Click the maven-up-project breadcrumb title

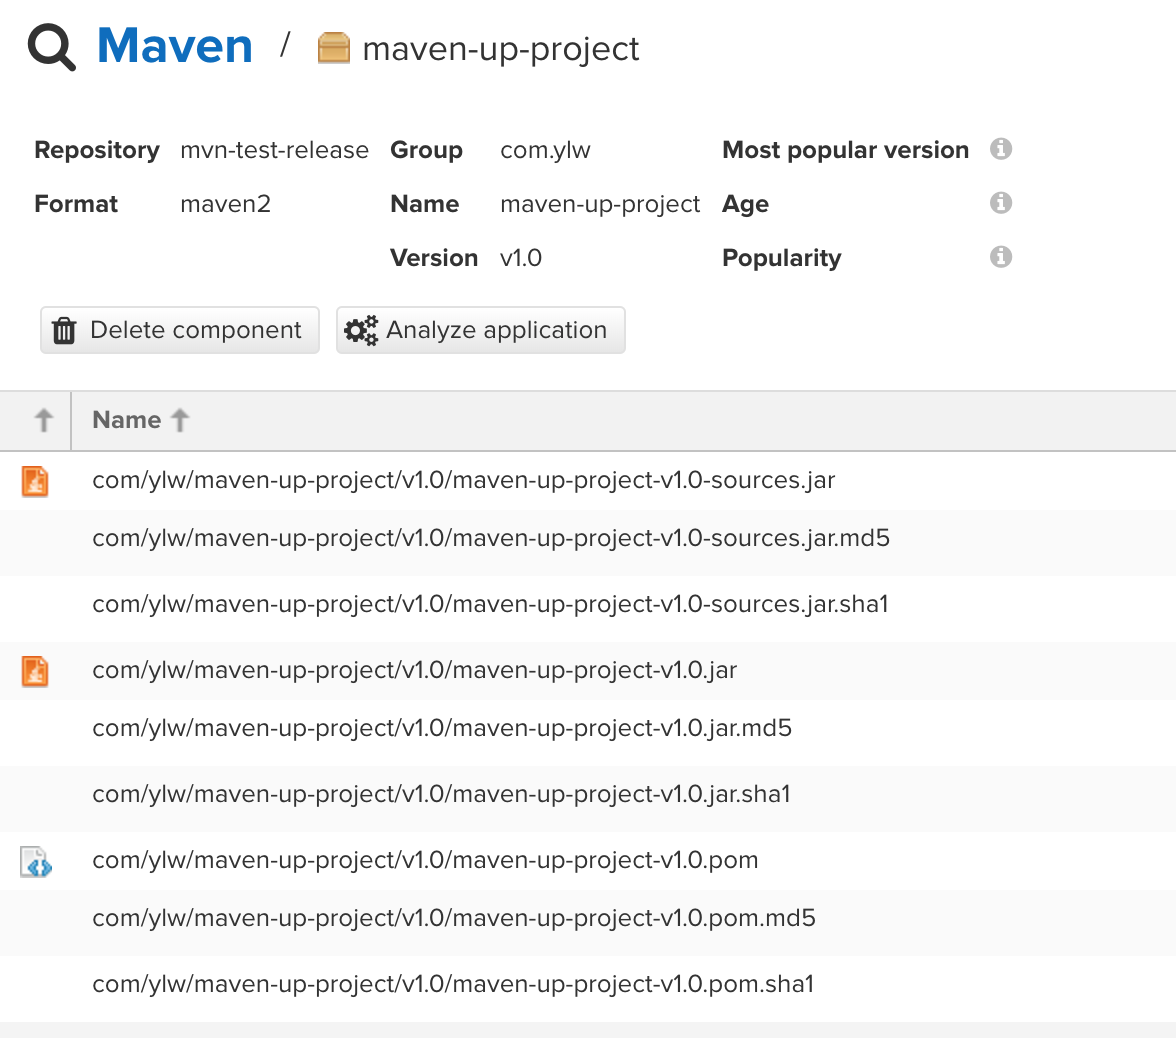(x=500, y=50)
